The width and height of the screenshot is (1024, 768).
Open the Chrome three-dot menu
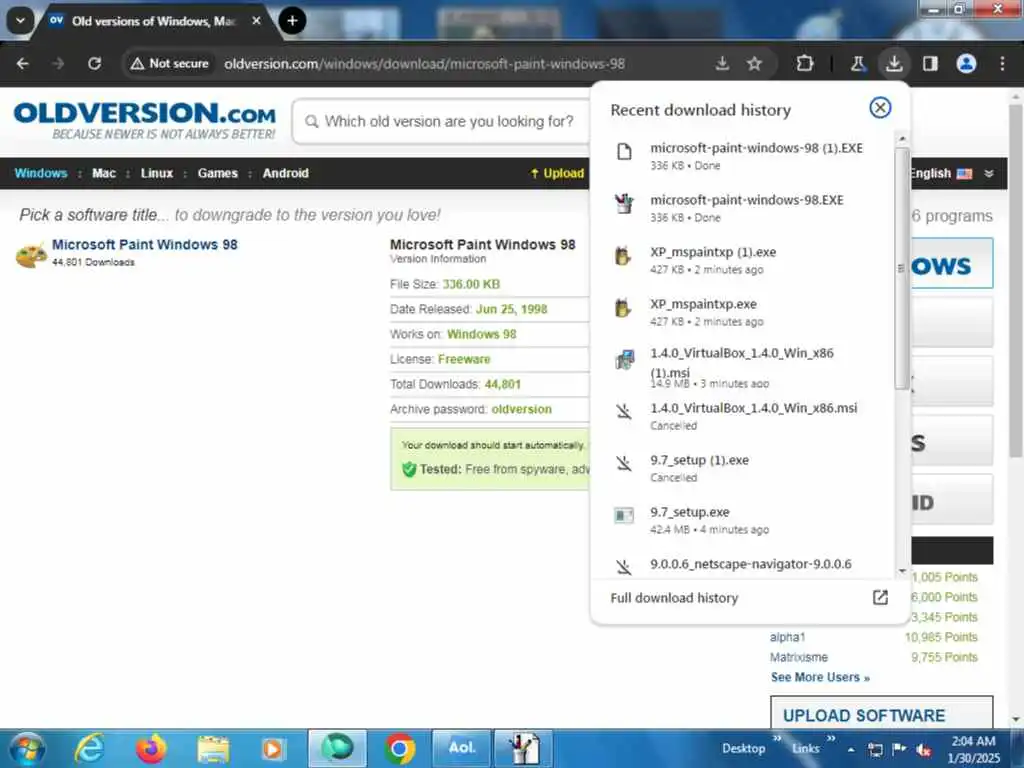[x=1002, y=63]
